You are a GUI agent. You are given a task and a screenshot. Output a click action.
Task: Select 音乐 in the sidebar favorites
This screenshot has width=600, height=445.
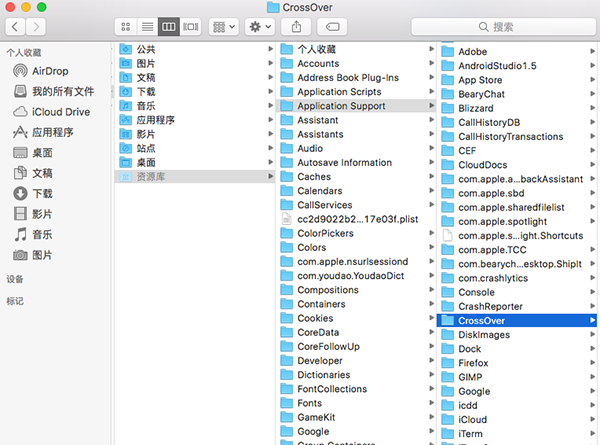tap(42, 234)
